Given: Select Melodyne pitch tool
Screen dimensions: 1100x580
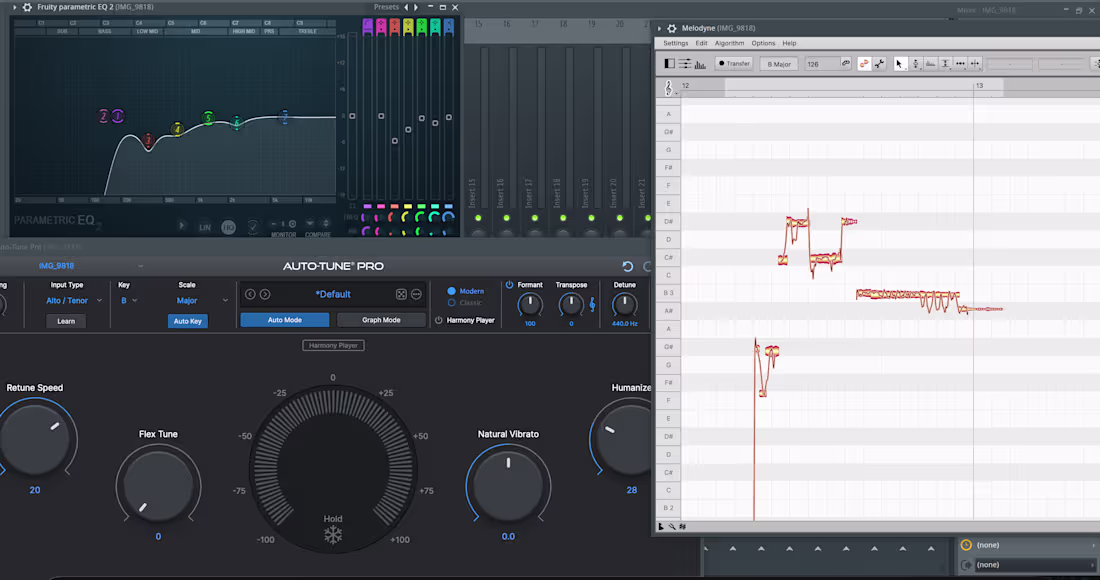Looking at the screenshot, I should click(915, 64).
